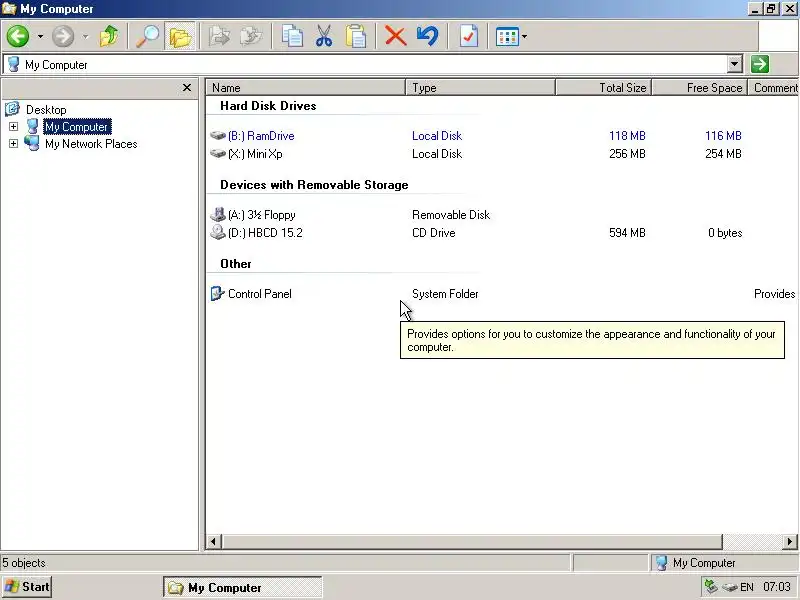
Task: Sort by the Free Space column header
Action: (x=699, y=88)
